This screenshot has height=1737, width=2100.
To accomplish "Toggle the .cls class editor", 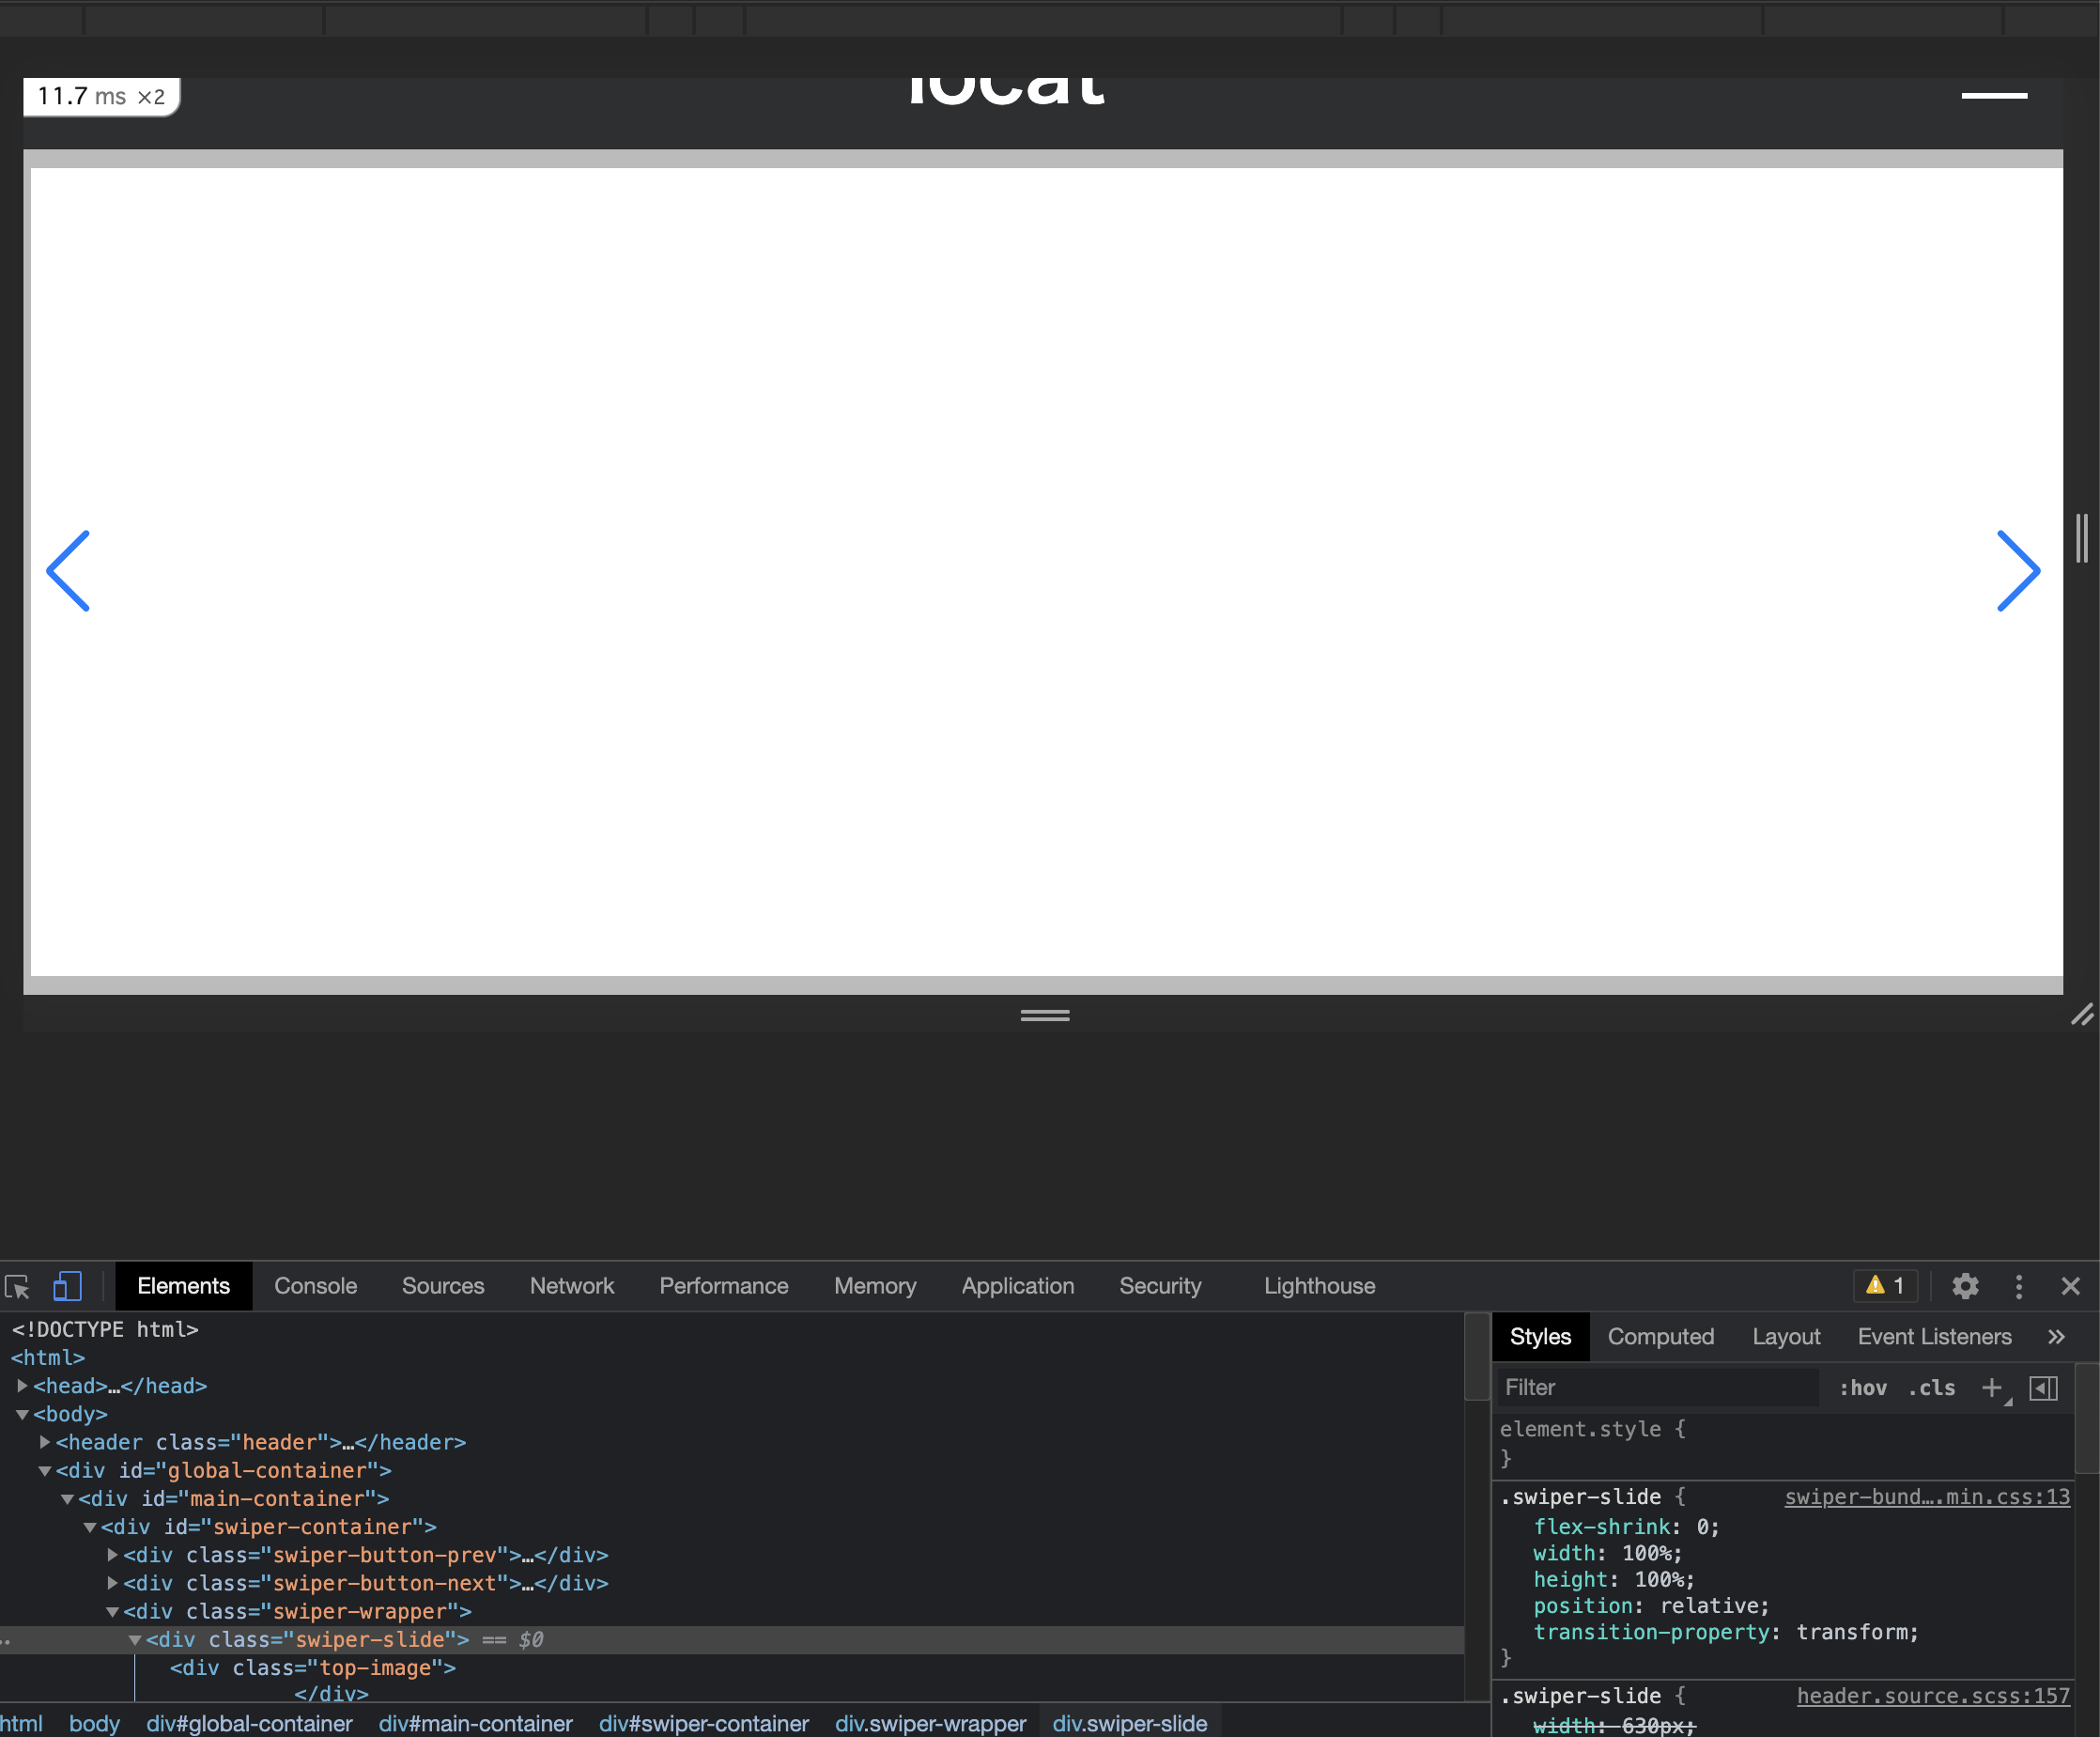I will click(x=1931, y=1388).
